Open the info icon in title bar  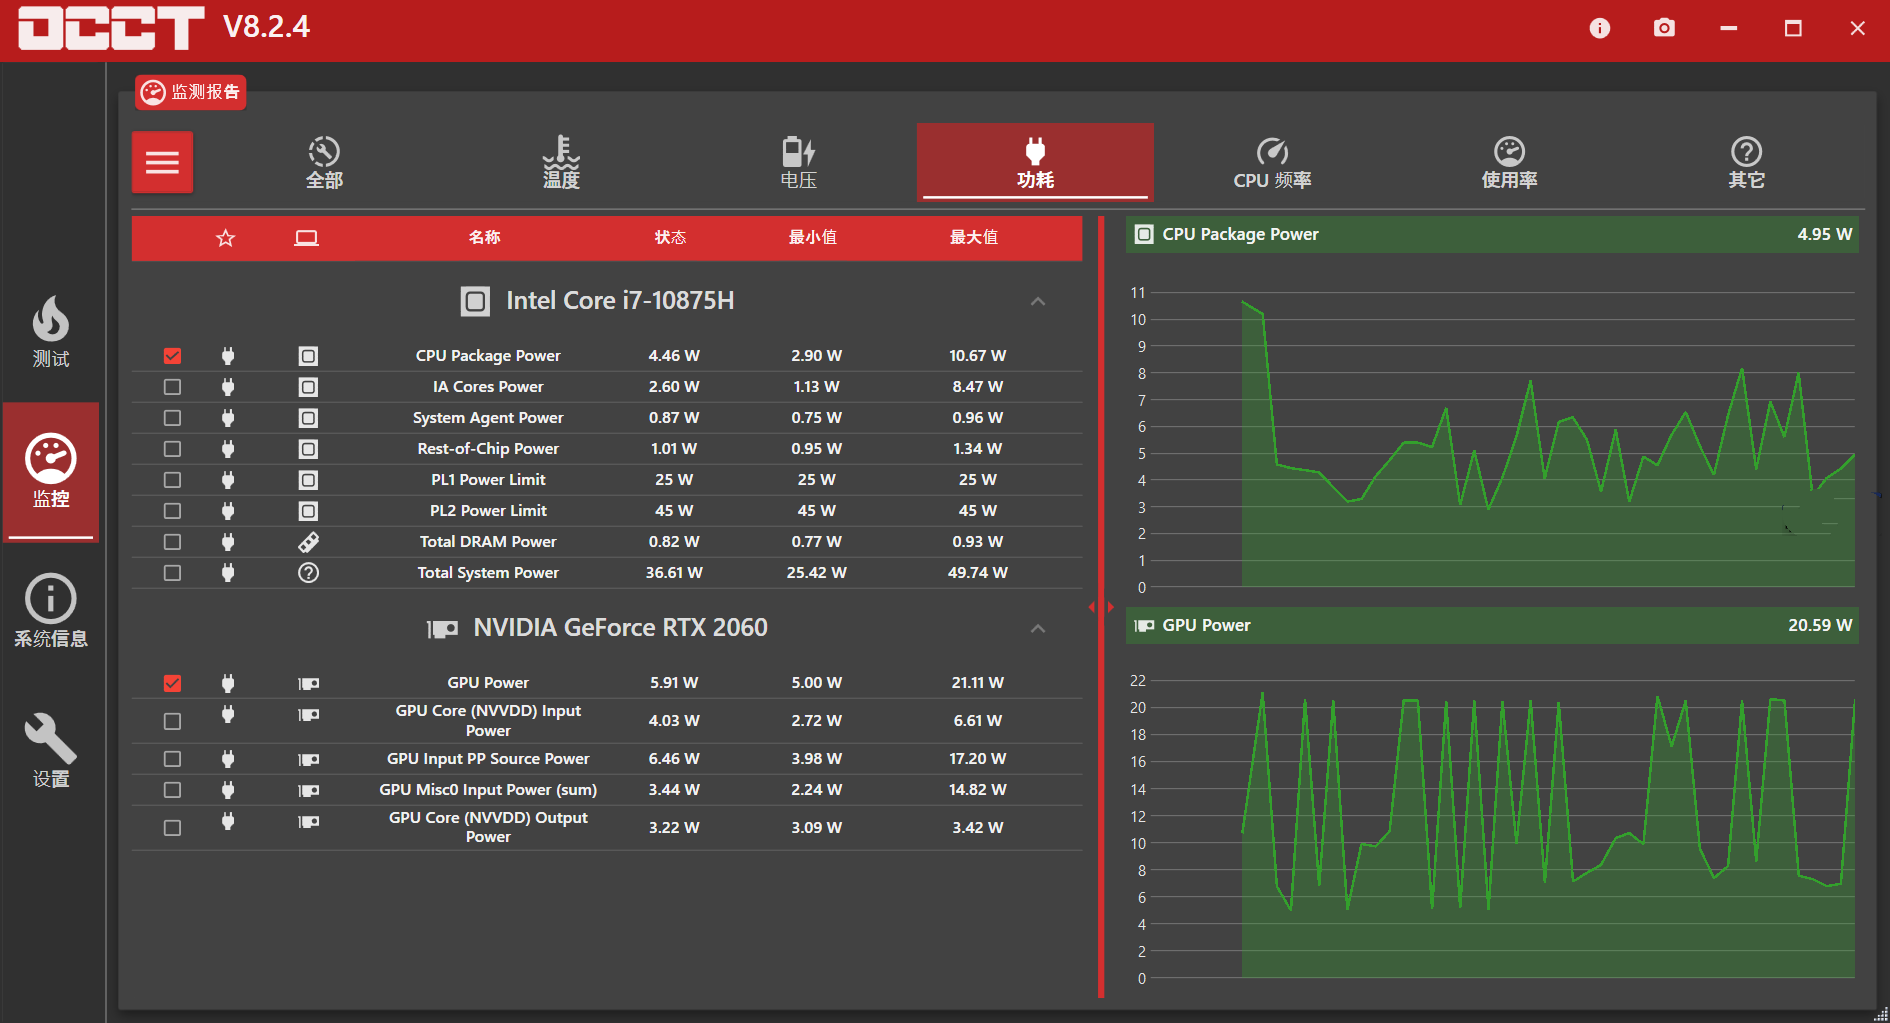tap(1600, 28)
